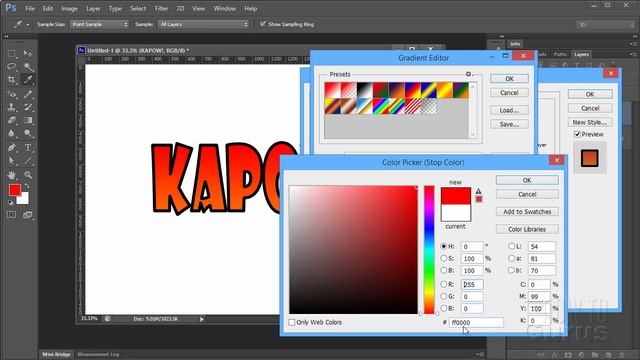Select the H (hue) radio button
This screenshot has width=640, height=360.
444,247
